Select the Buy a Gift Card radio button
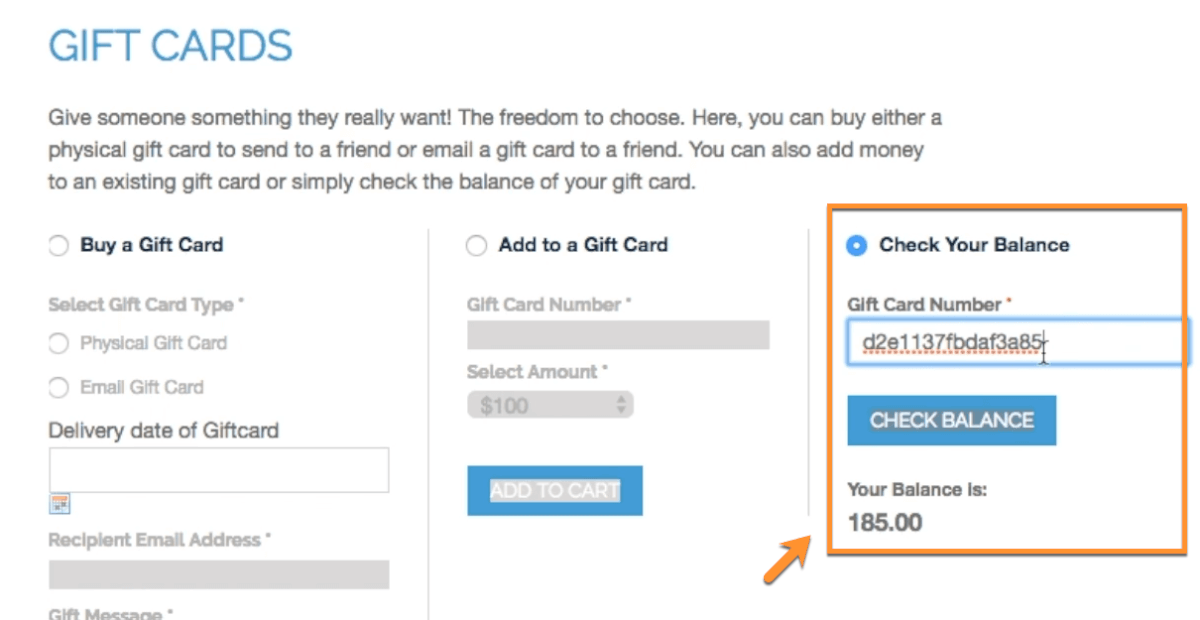This screenshot has width=1200, height=620. (59, 245)
